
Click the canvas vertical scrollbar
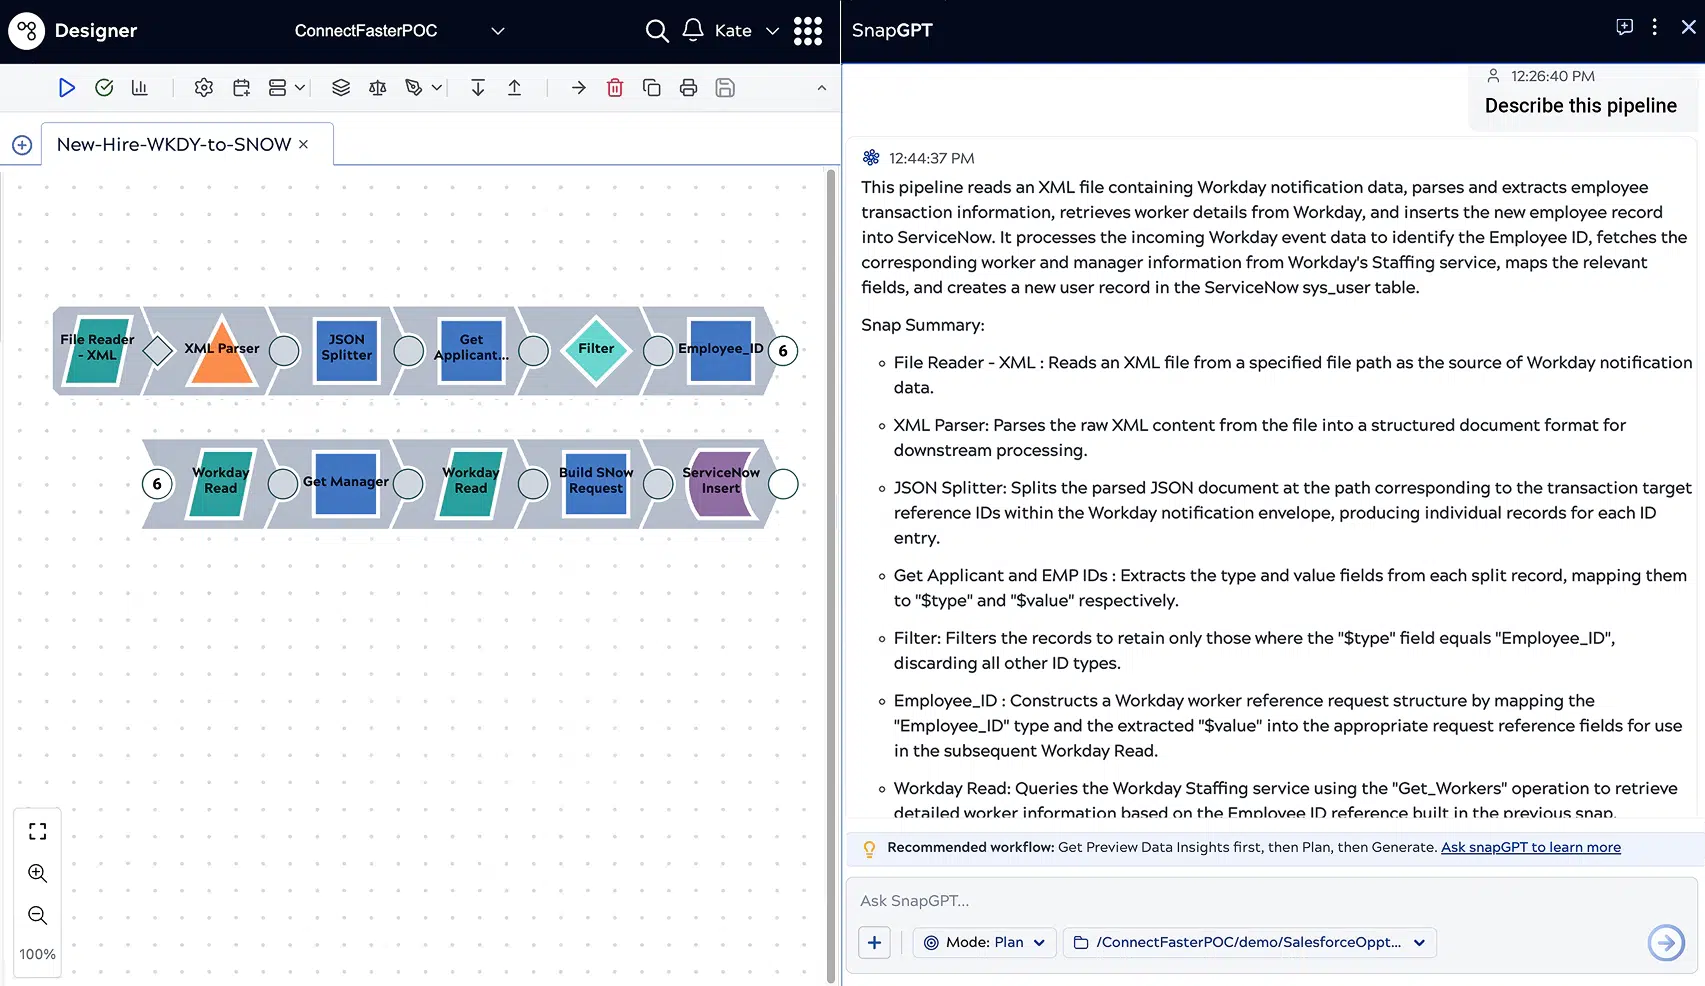click(831, 575)
